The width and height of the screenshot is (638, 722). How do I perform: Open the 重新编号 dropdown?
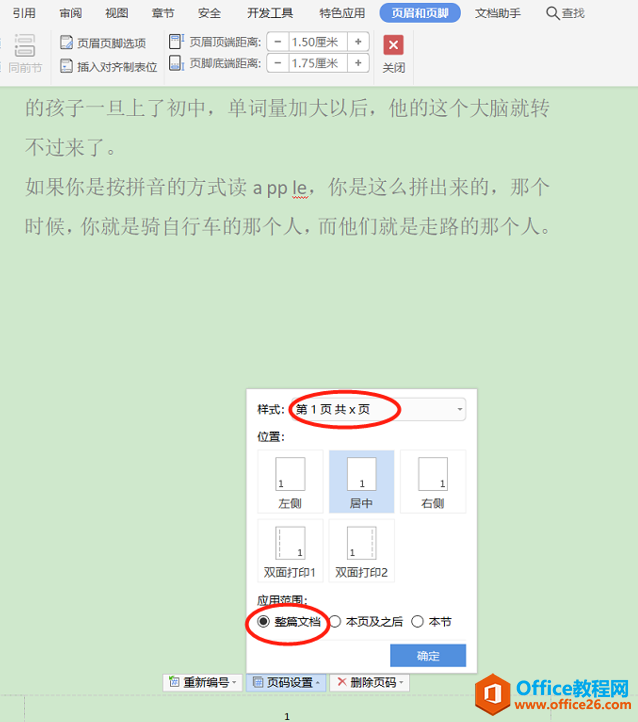203,682
